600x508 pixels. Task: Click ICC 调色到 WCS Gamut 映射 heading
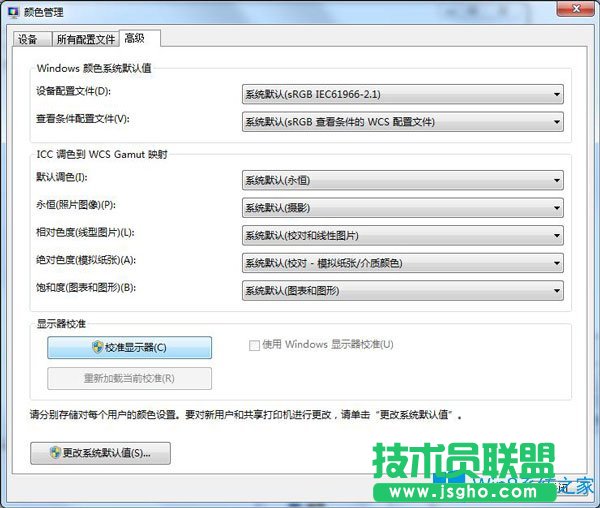click(x=102, y=154)
